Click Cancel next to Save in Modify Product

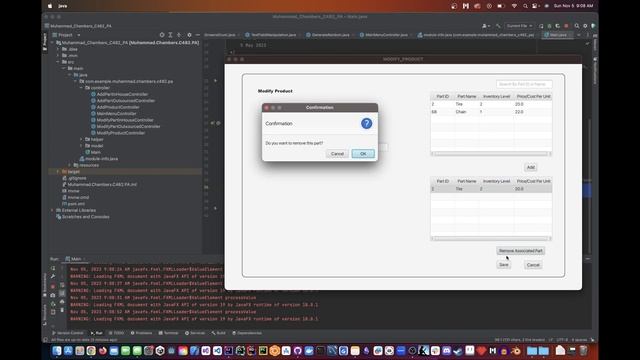[x=533, y=265]
